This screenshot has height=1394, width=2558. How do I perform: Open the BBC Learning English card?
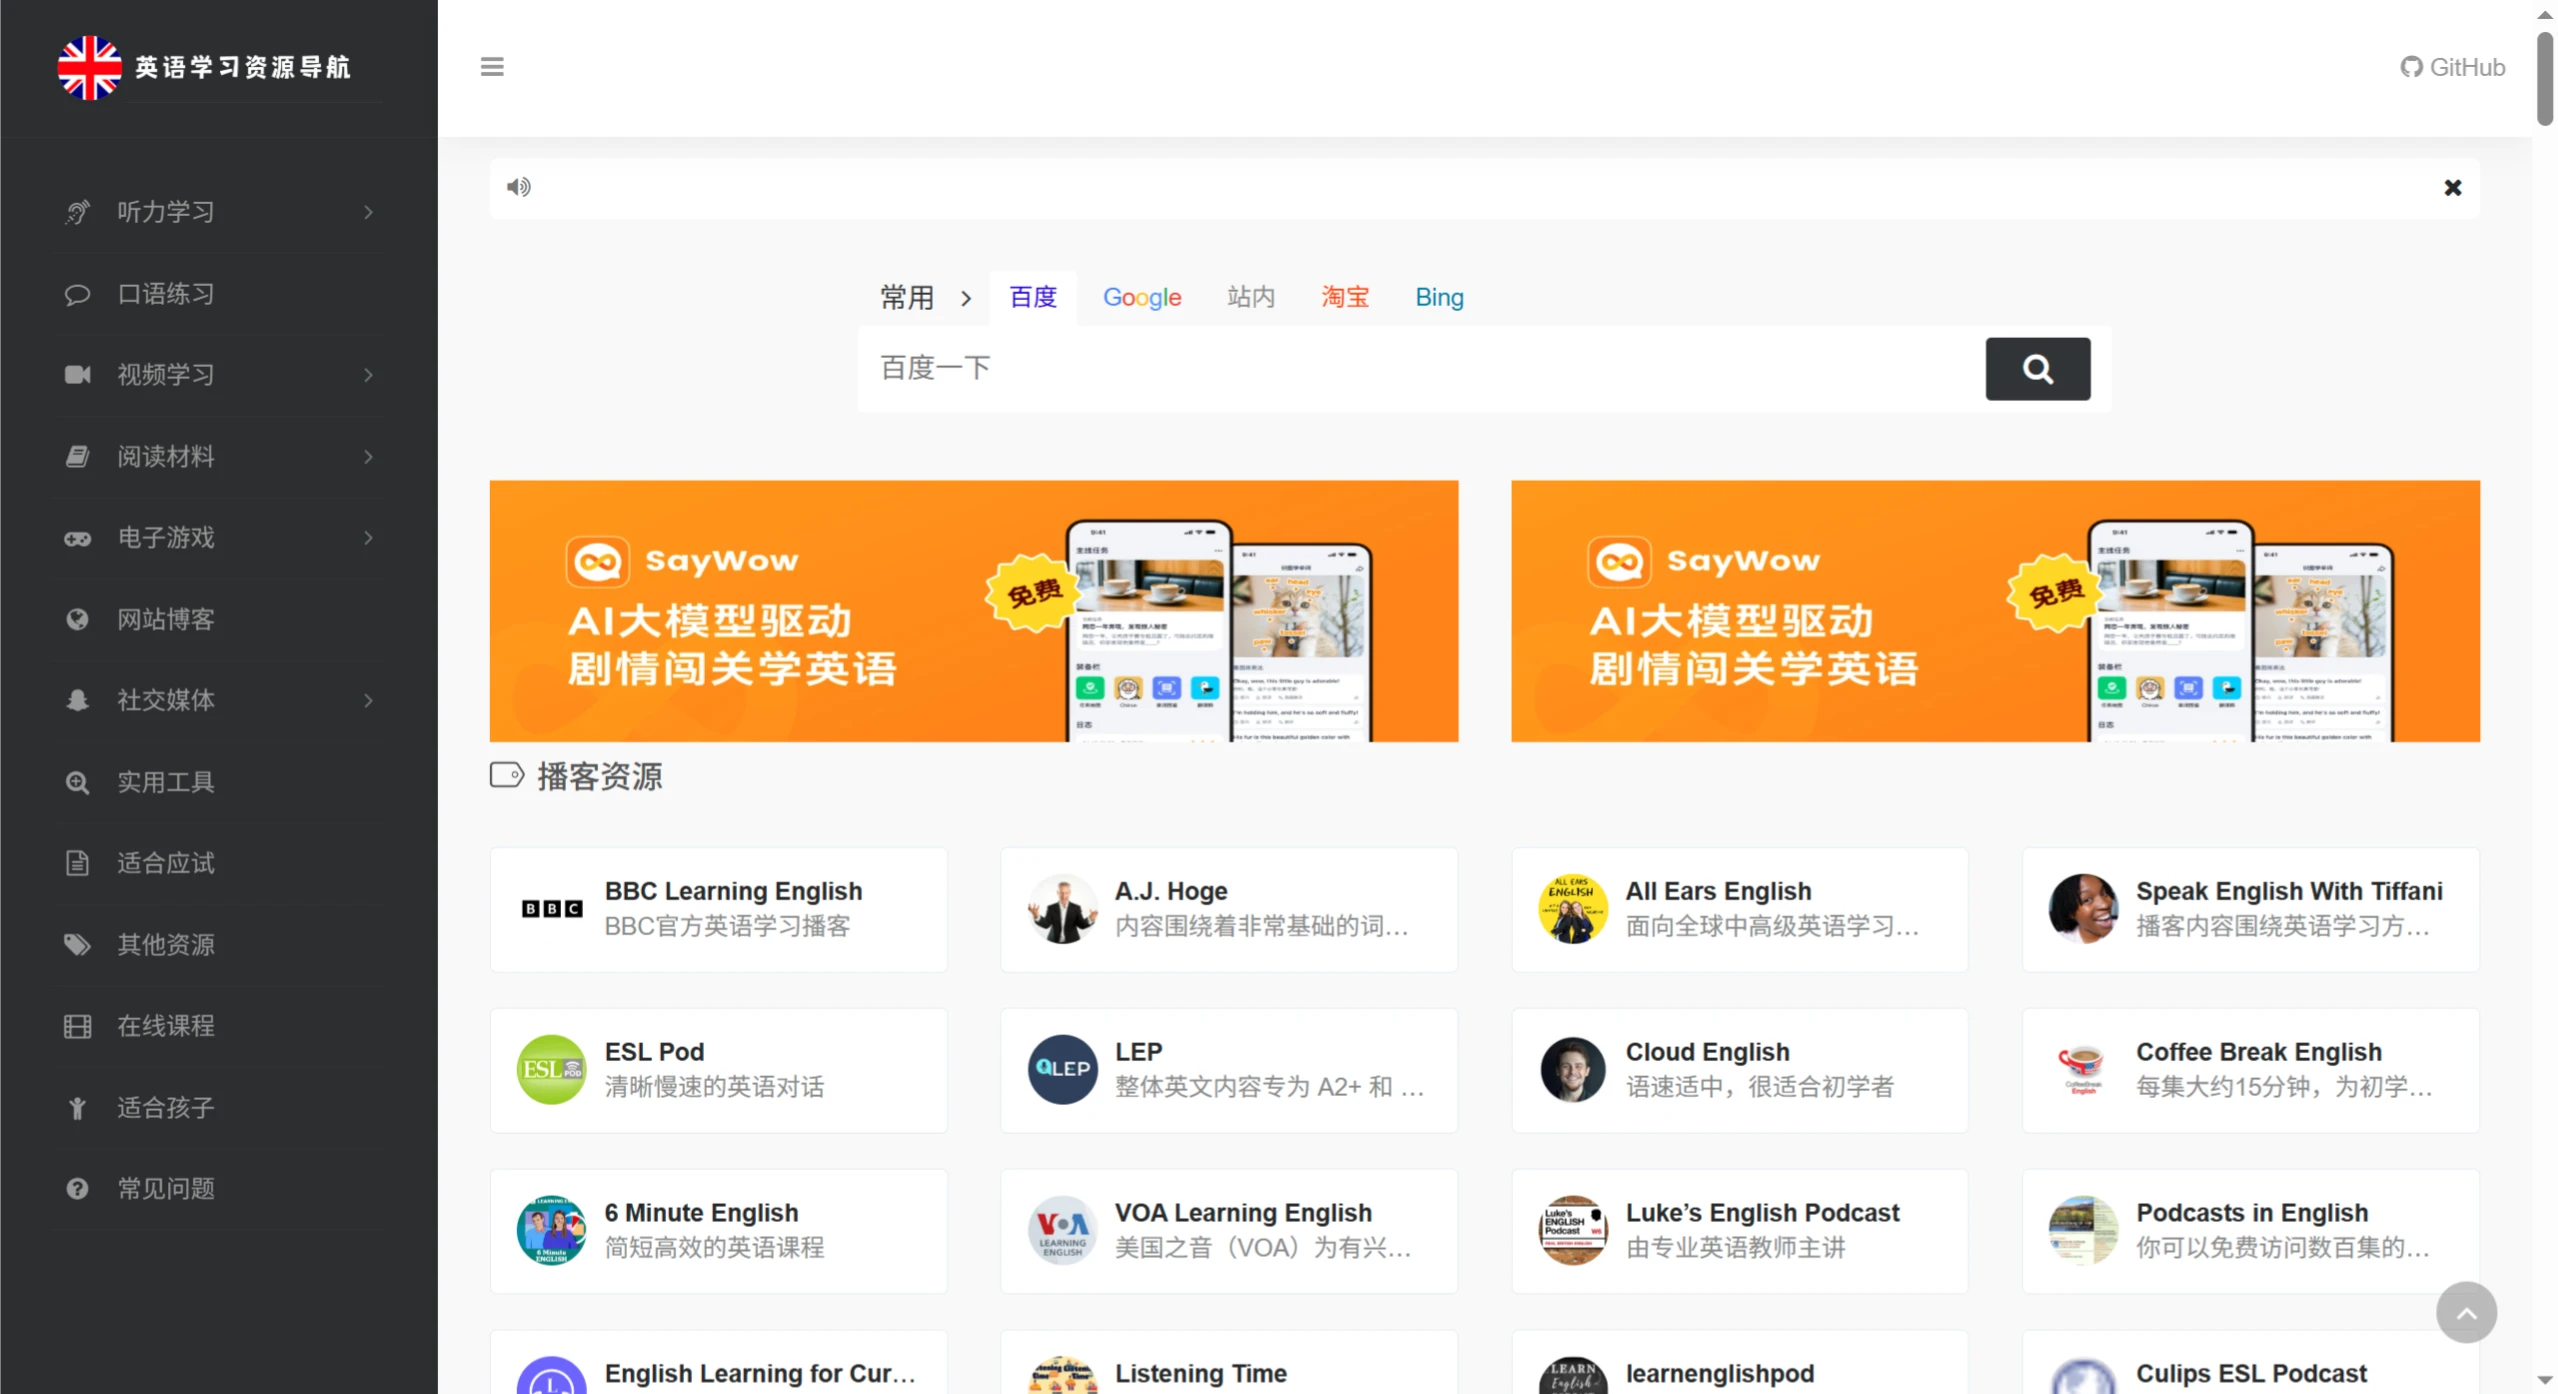pyautogui.click(x=718, y=909)
